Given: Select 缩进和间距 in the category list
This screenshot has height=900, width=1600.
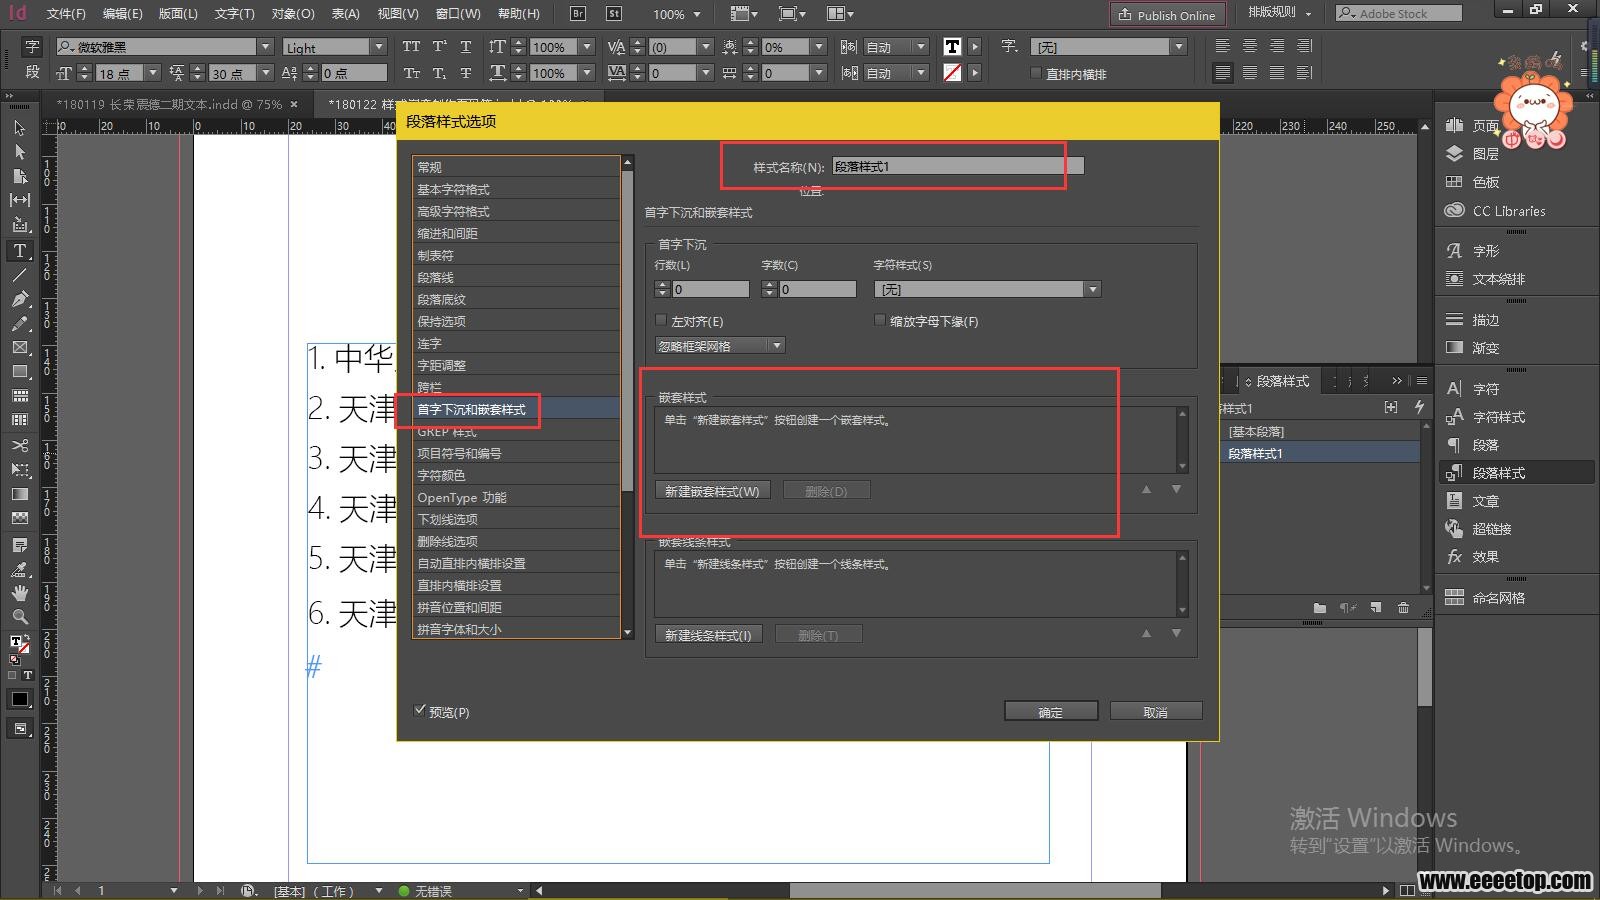Looking at the screenshot, I should [516, 233].
